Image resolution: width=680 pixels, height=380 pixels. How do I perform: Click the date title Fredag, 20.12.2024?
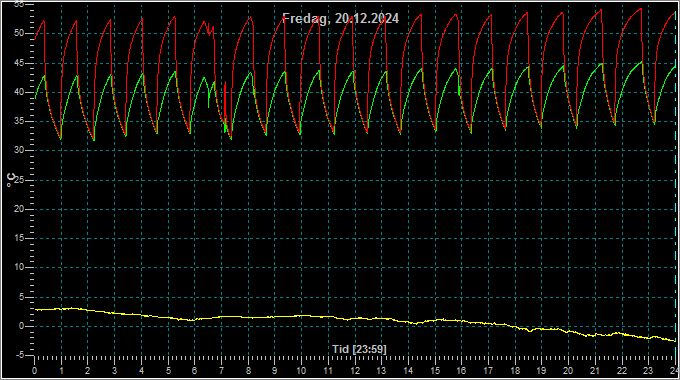pos(340,18)
